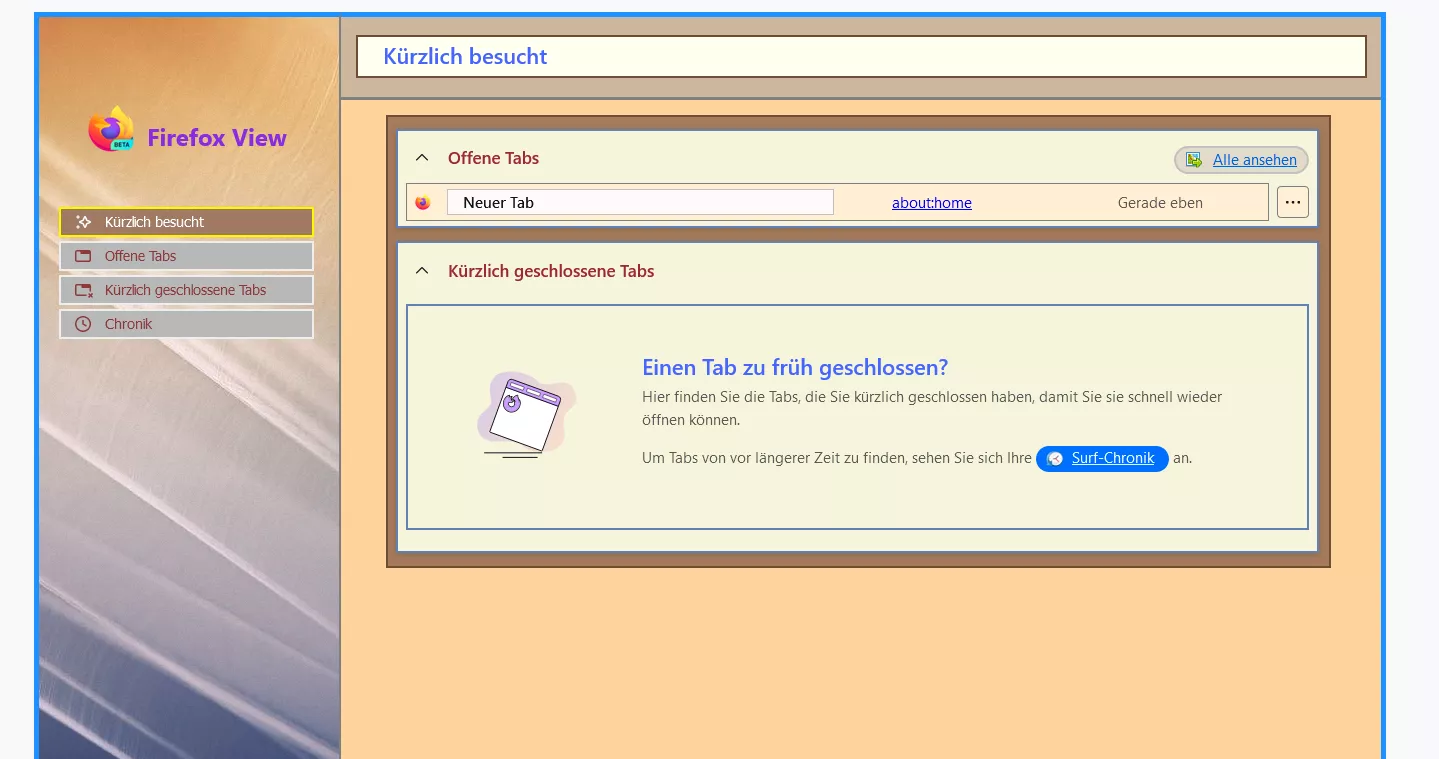Click the Neuer Tab title field
The height and width of the screenshot is (759, 1439).
coord(640,202)
